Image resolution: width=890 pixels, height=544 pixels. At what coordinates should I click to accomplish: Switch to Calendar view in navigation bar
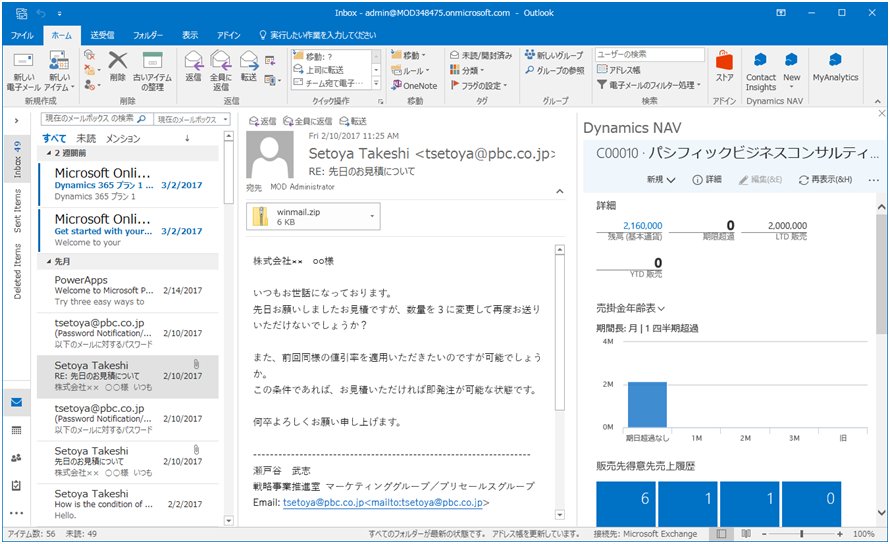[x=16, y=430]
